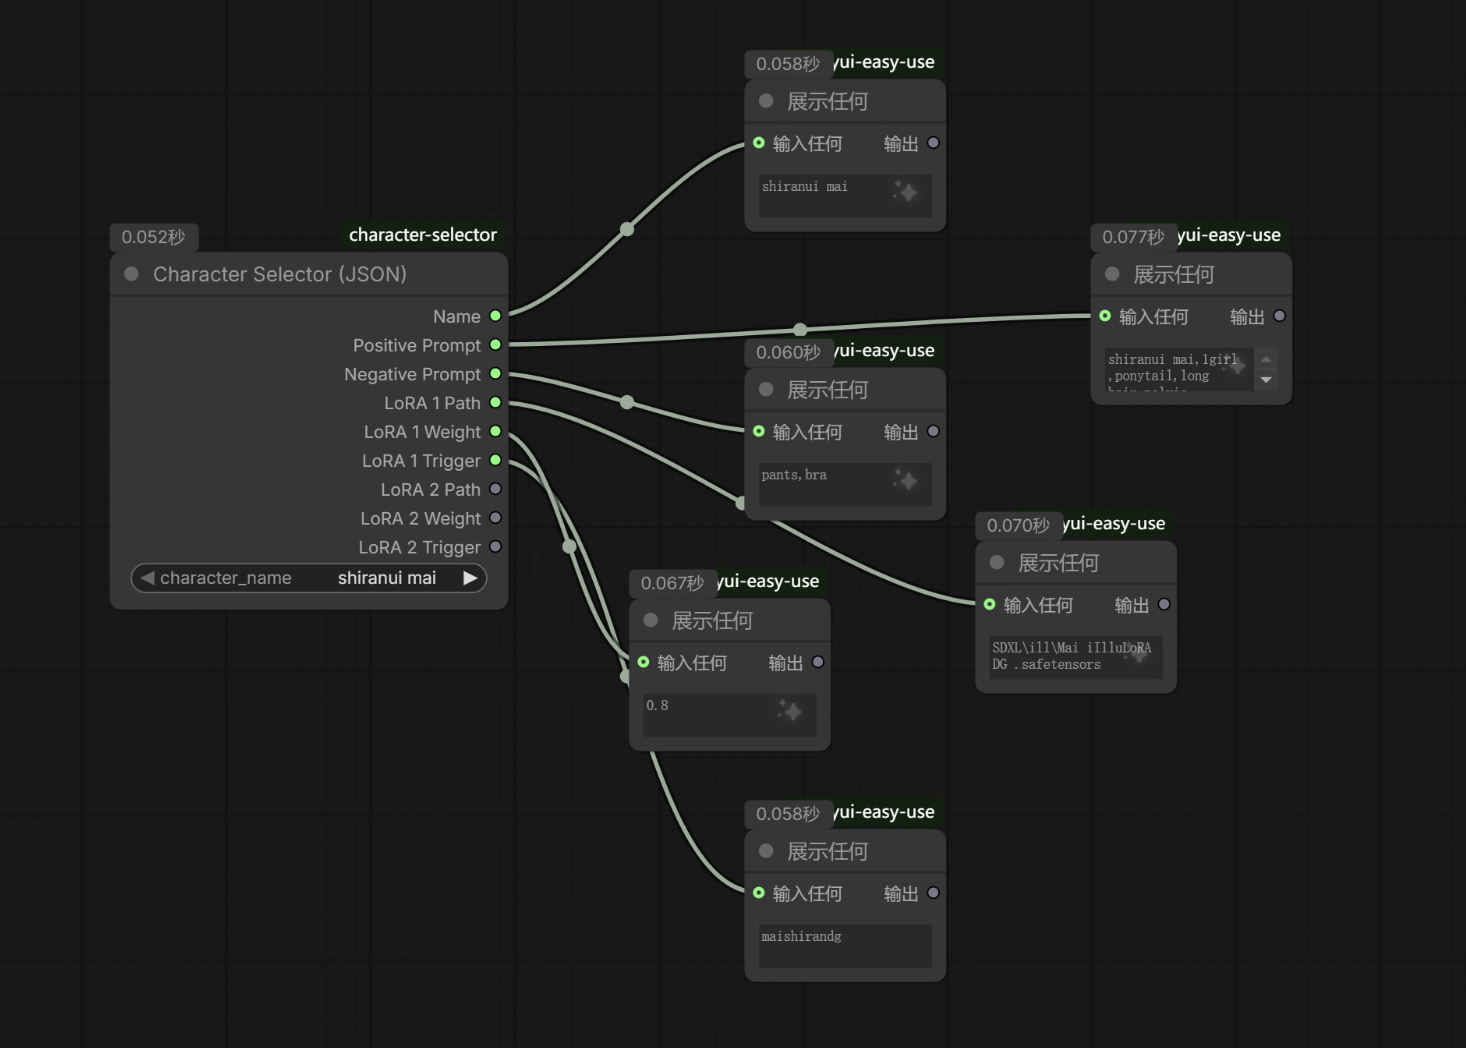Click the '0.070秒' execution time badge

[x=1018, y=525]
